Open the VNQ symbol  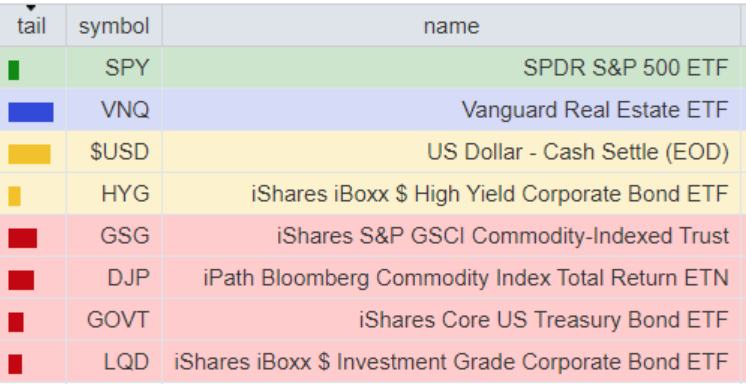pos(125,110)
